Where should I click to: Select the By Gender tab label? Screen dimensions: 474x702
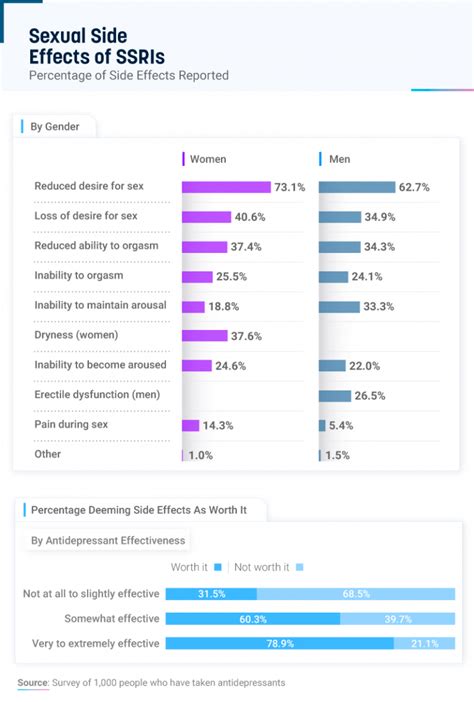coord(55,127)
